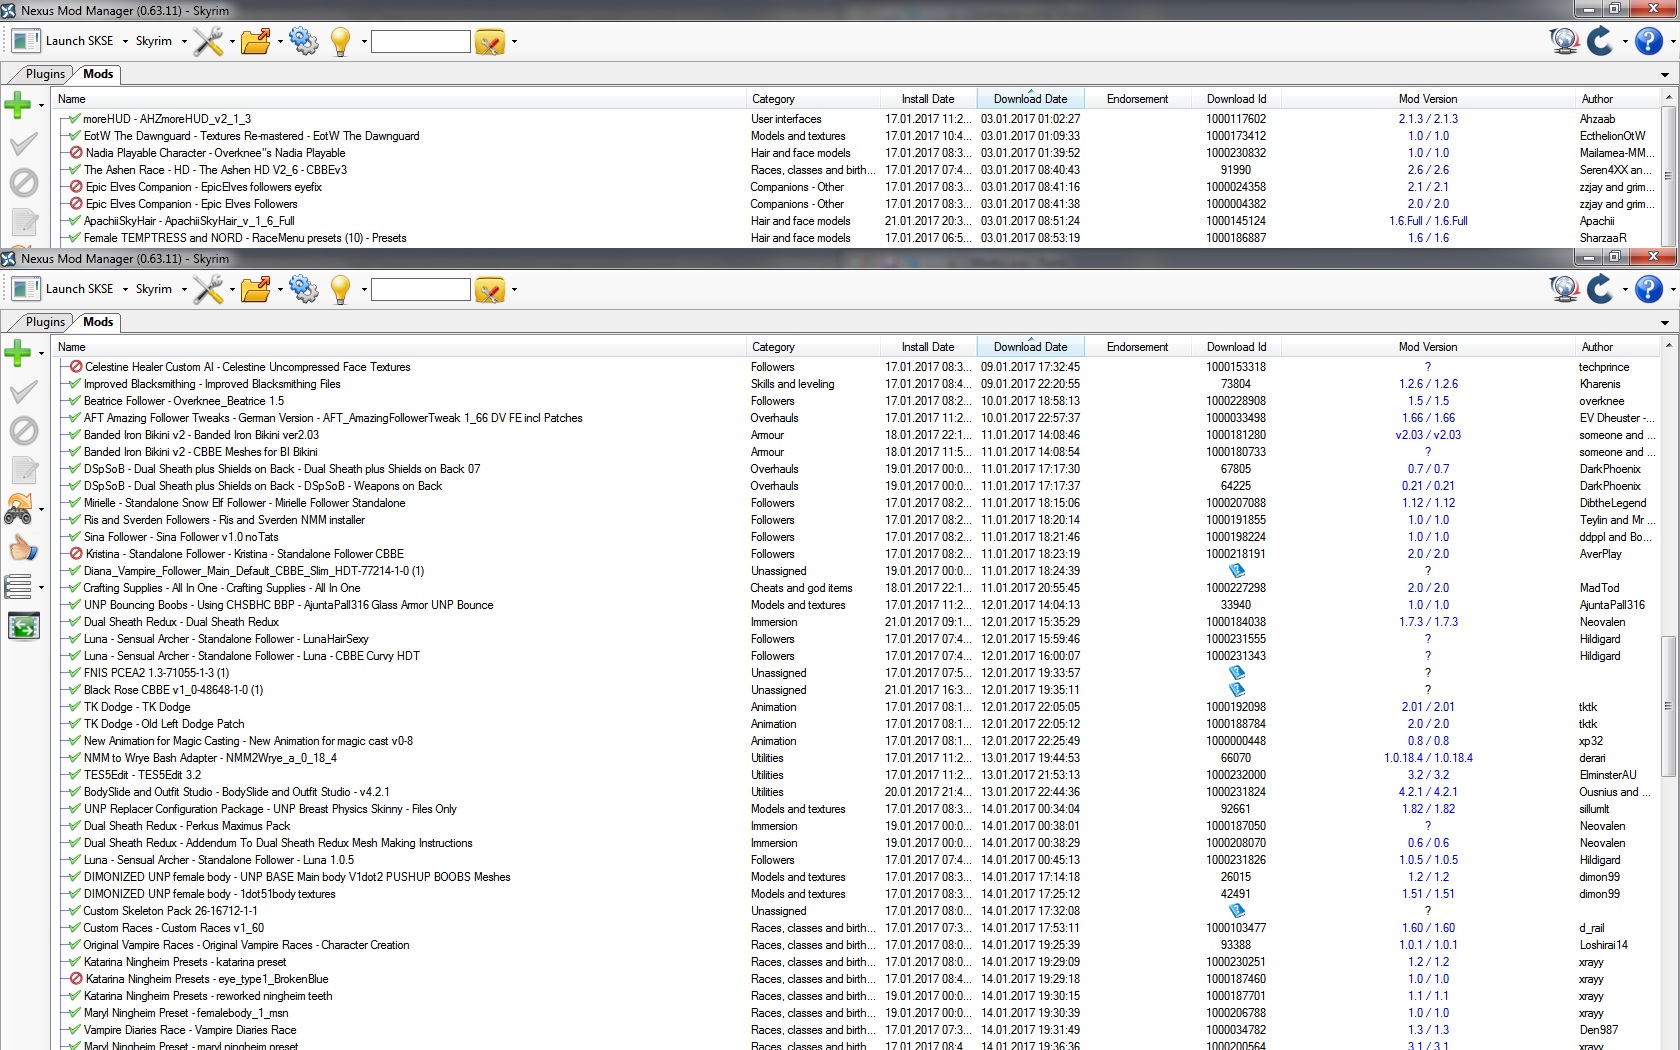Open settings gear icon in lower window toolbar
The height and width of the screenshot is (1050, 1680).
[x=303, y=290]
